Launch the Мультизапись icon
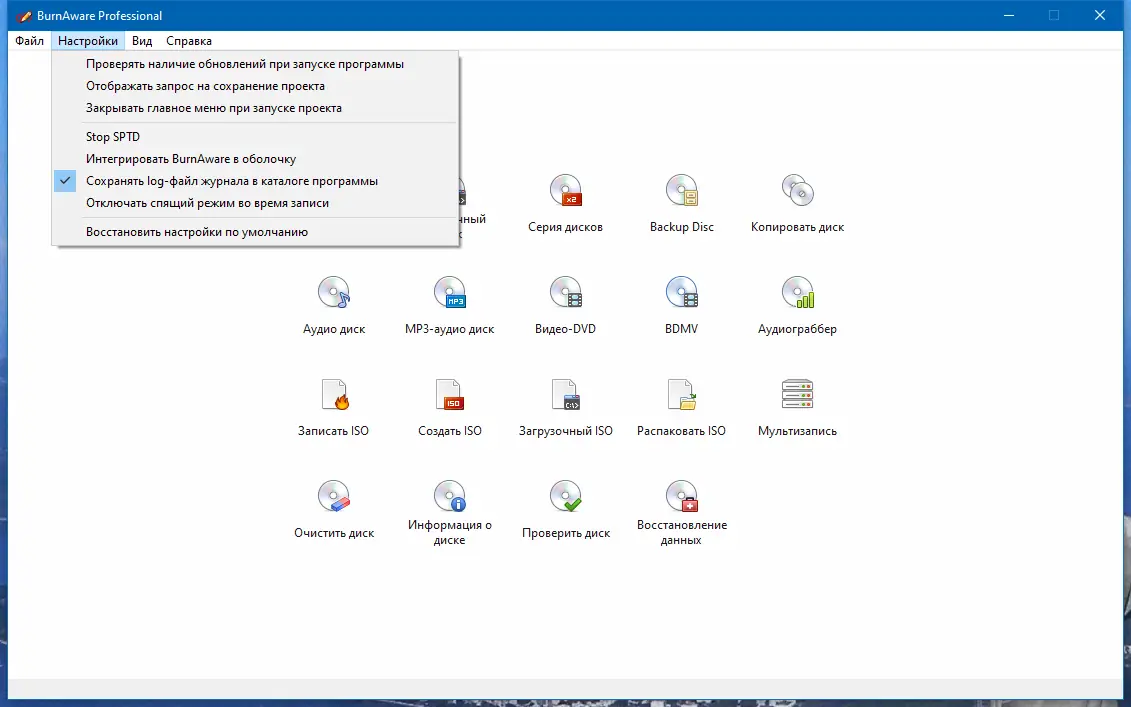 tap(798, 395)
